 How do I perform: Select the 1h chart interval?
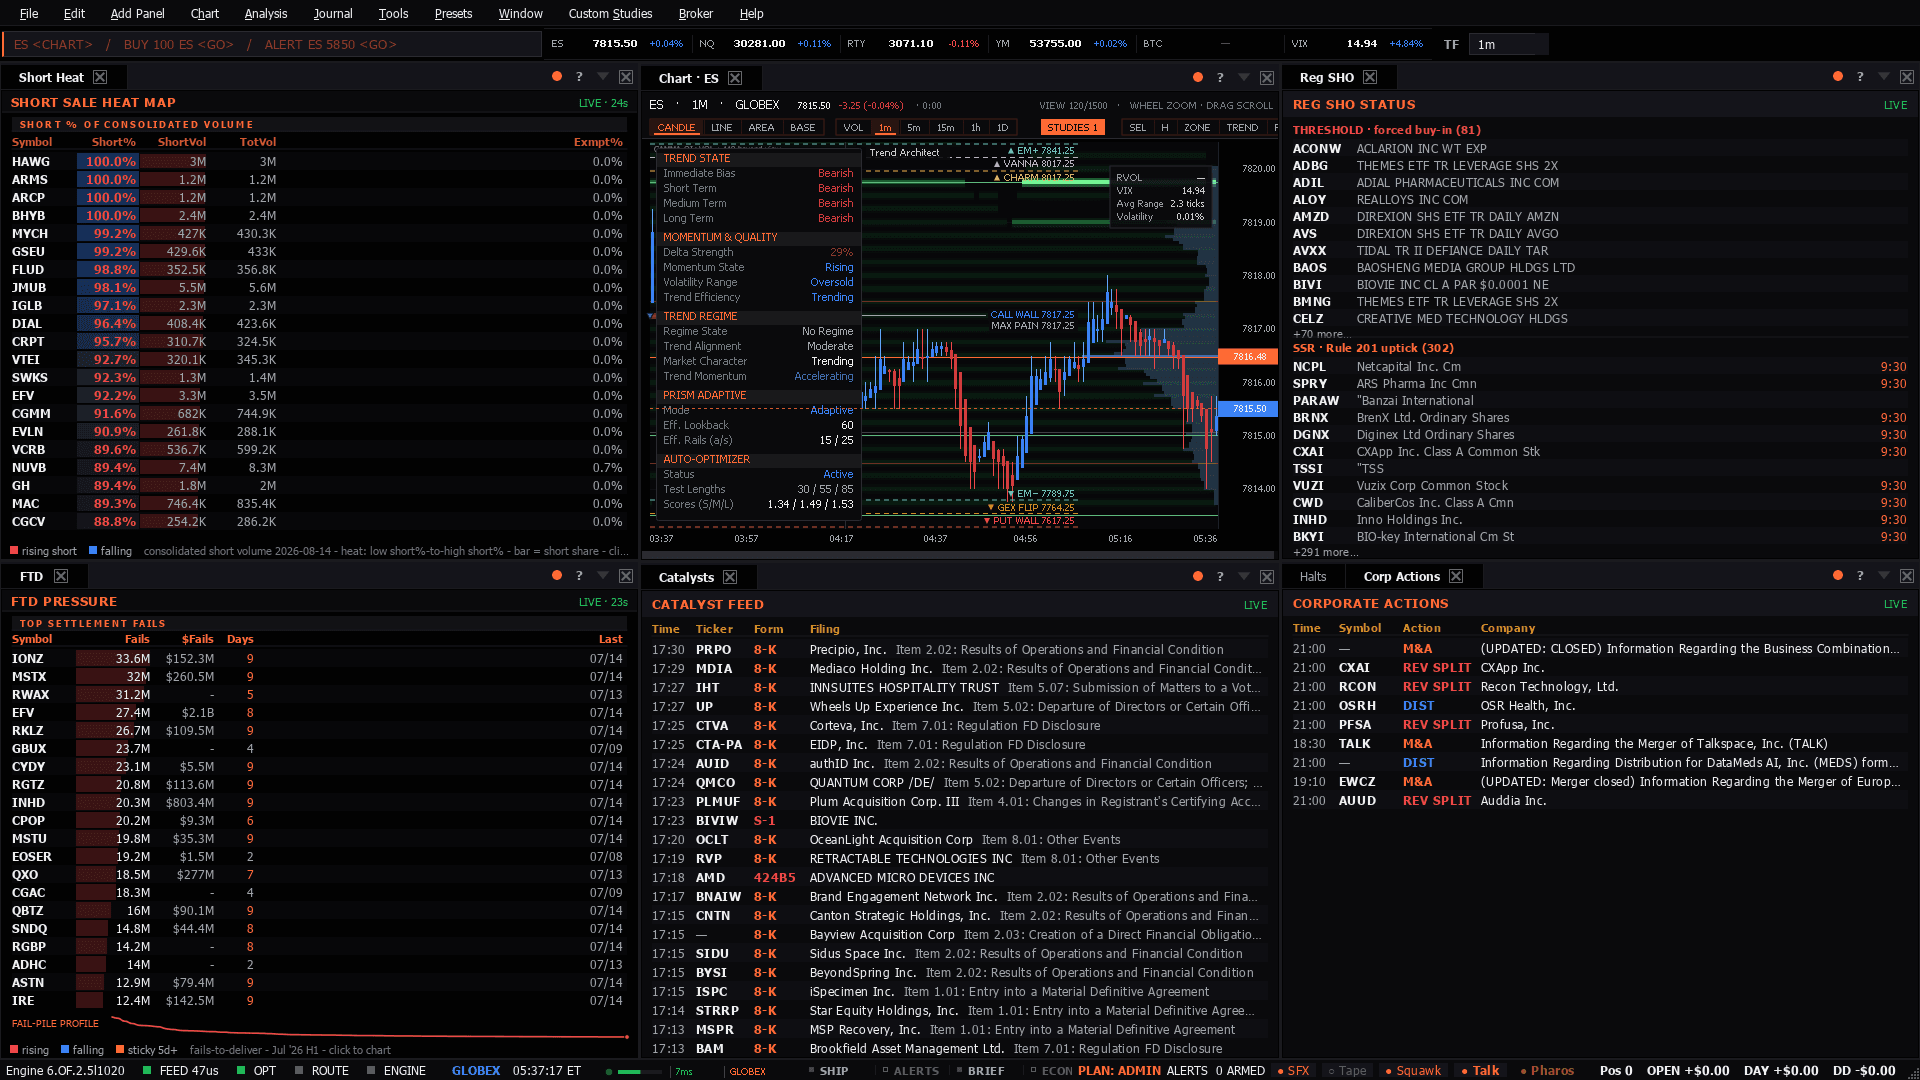pos(976,128)
